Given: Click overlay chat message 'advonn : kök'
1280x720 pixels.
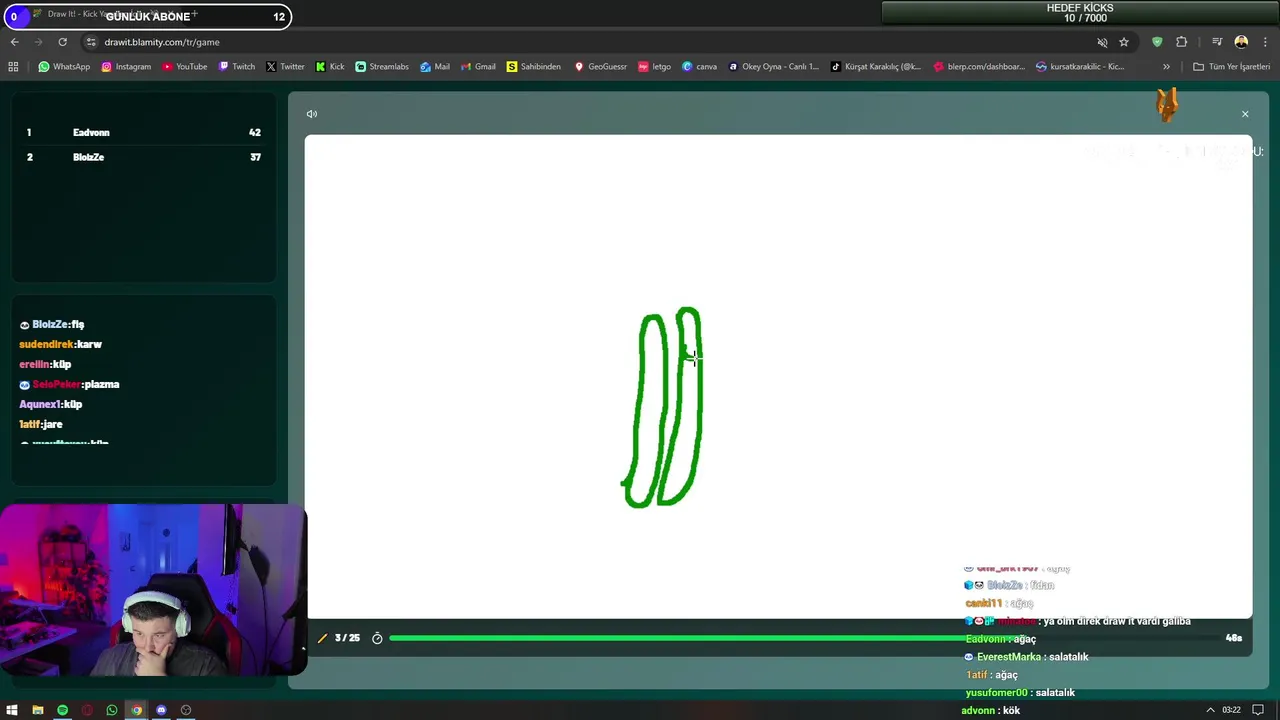Looking at the screenshot, I should pos(991,710).
